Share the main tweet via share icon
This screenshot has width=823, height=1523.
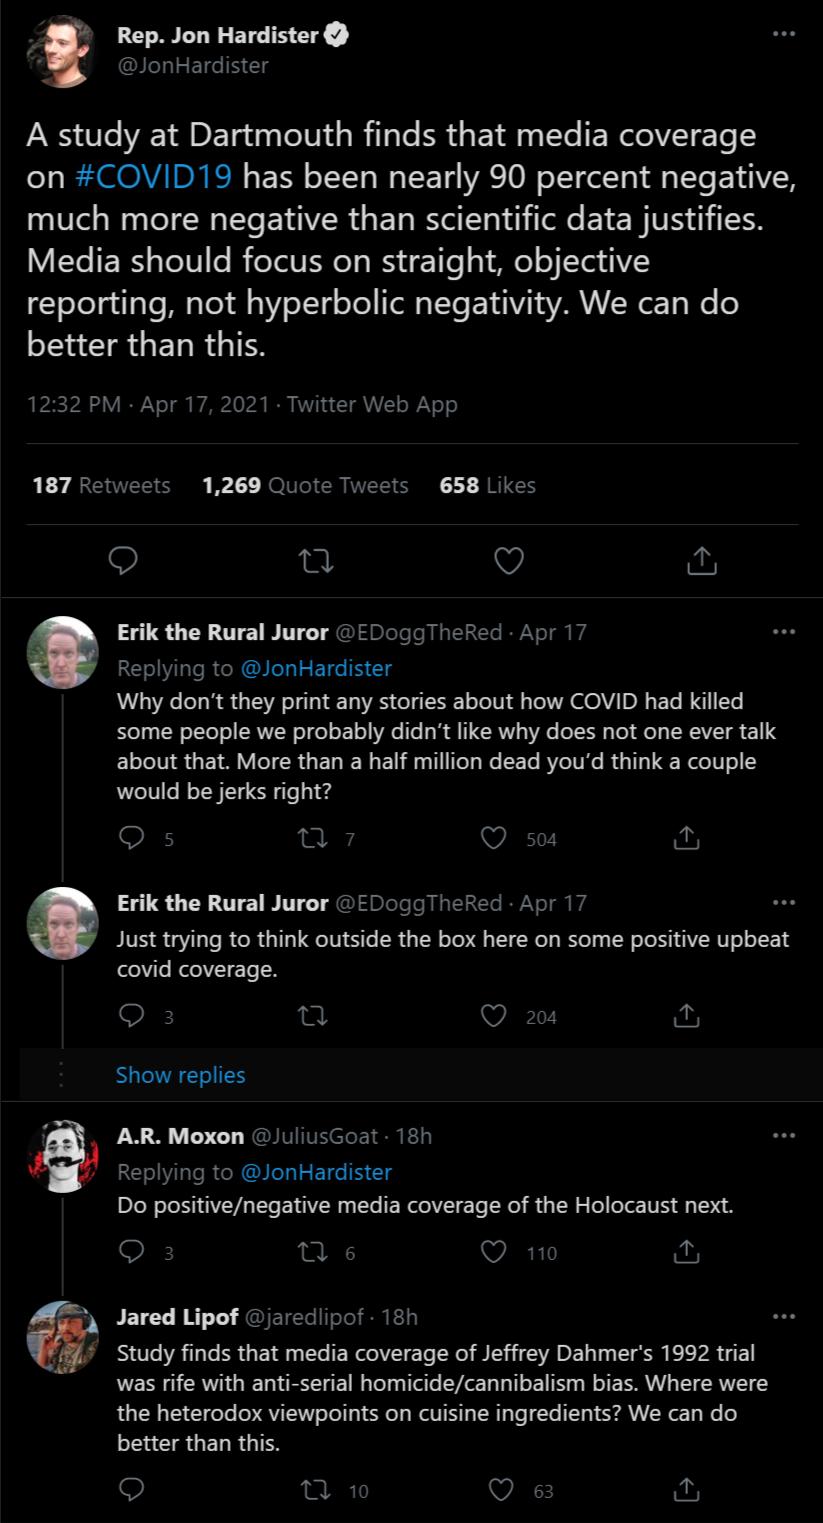coord(702,562)
